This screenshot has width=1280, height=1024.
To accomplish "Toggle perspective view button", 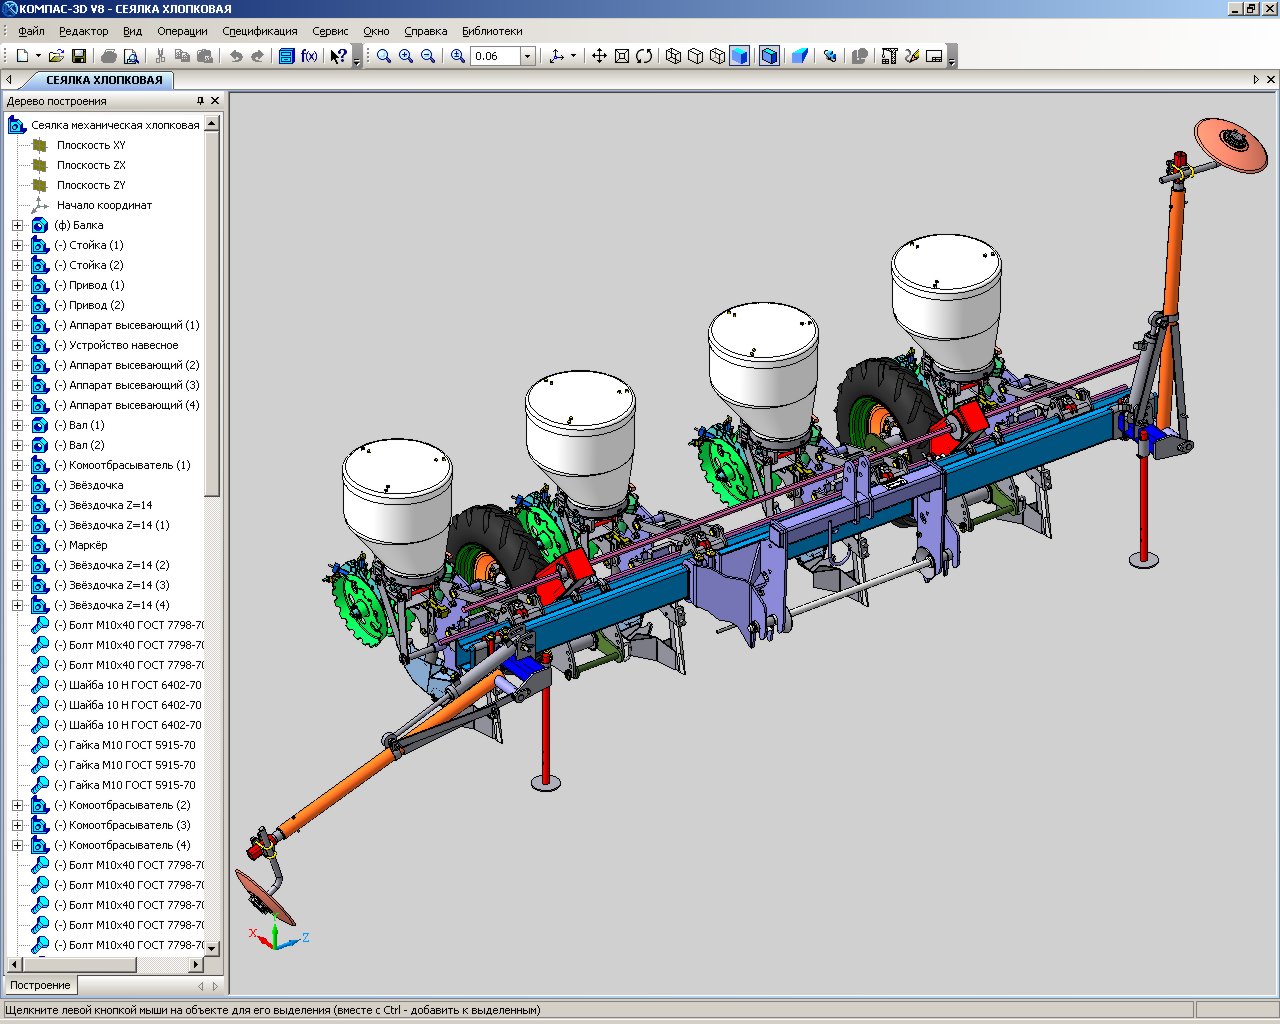I will pyautogui.click(x=799, y=56).
